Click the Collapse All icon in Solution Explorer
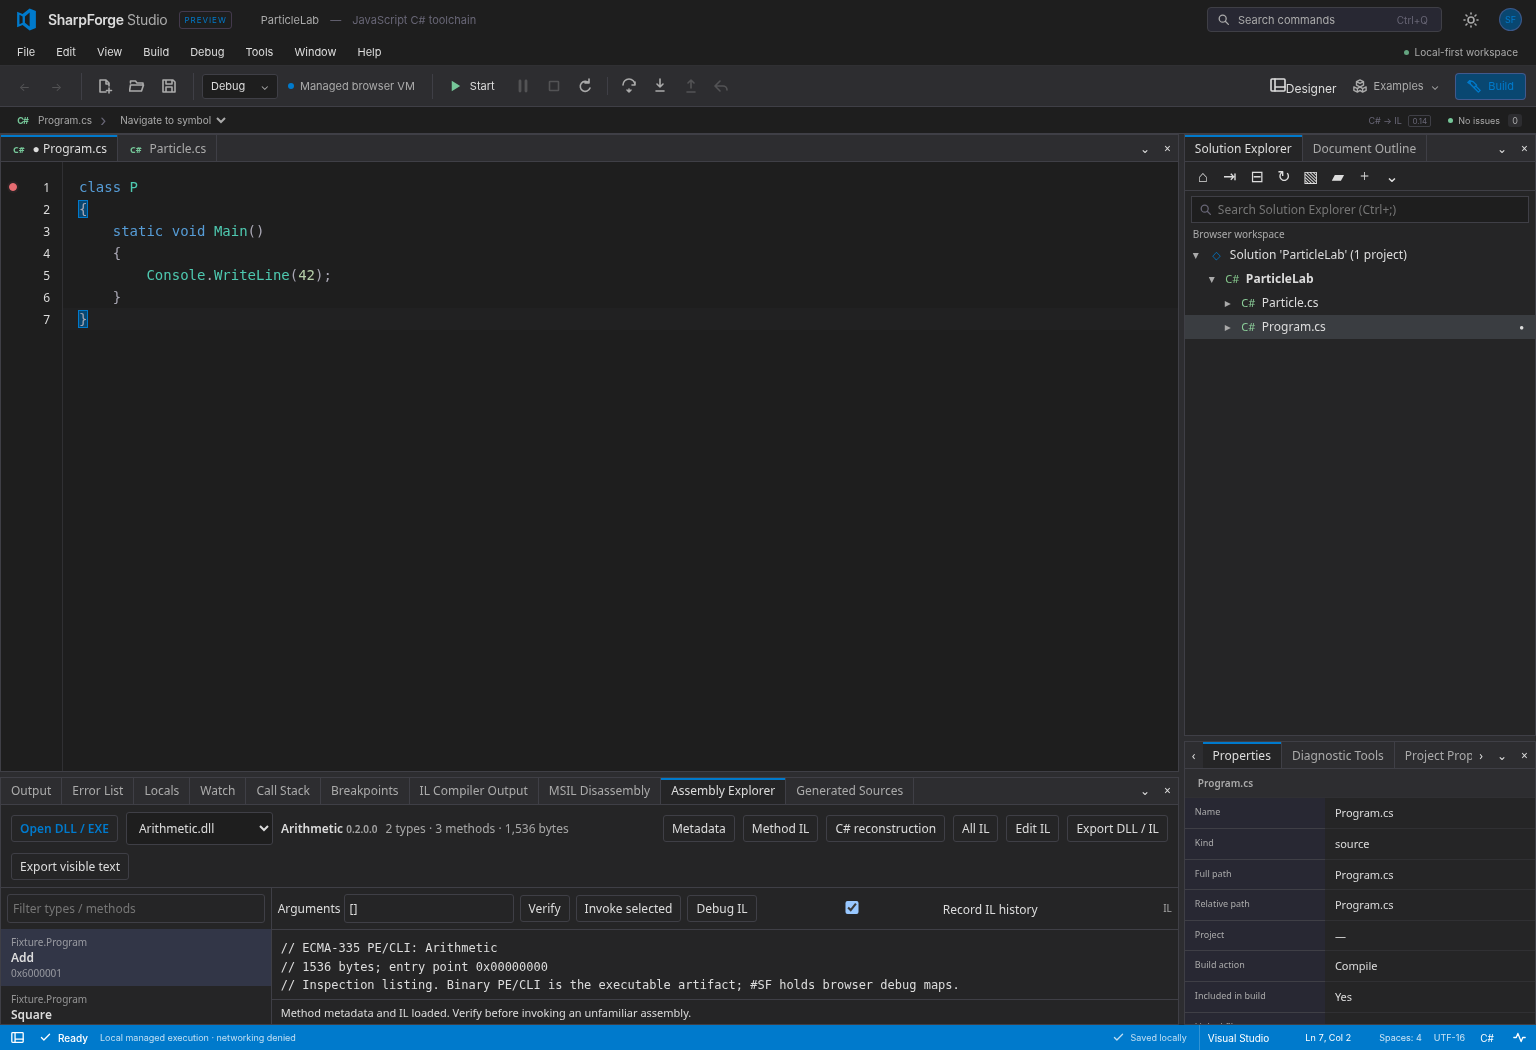The height and width of the screenshot is (1050, 1536). [1257, 177]
